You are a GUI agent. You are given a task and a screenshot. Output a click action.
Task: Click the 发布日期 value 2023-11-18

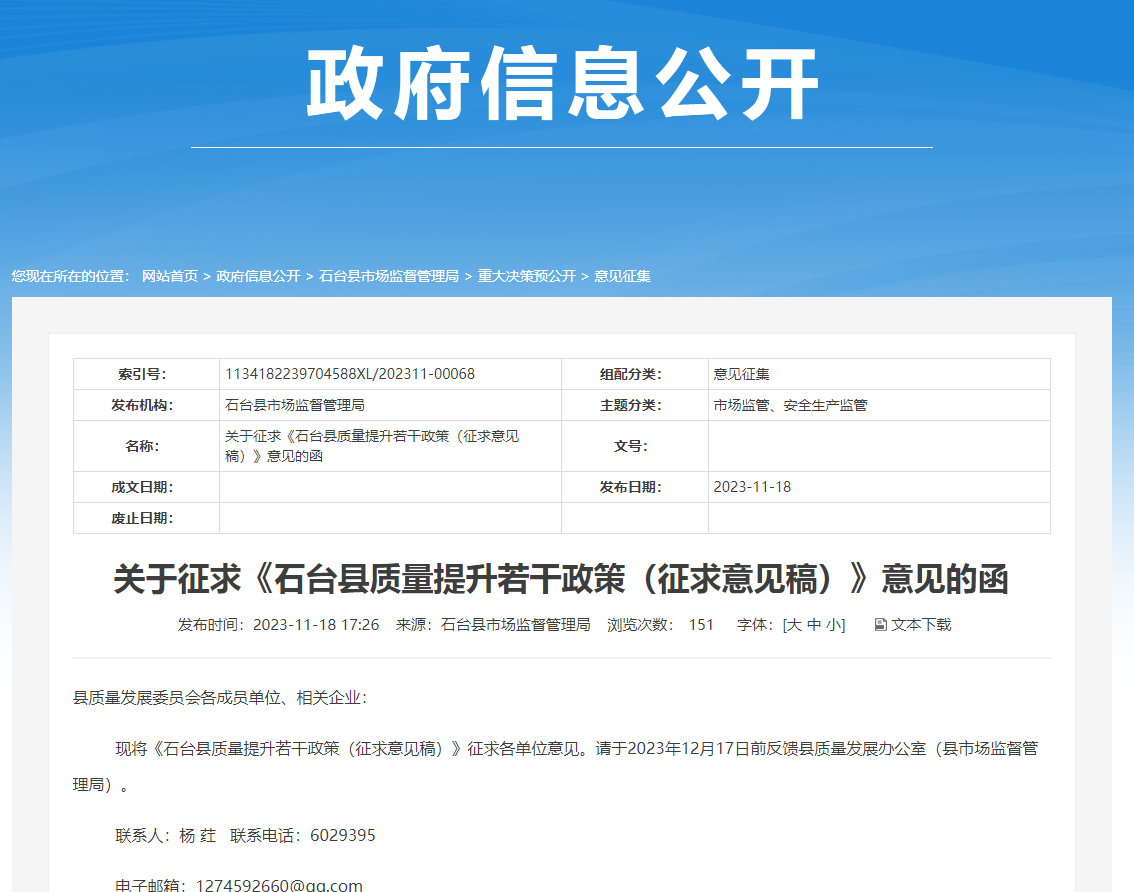coord(752,487)
